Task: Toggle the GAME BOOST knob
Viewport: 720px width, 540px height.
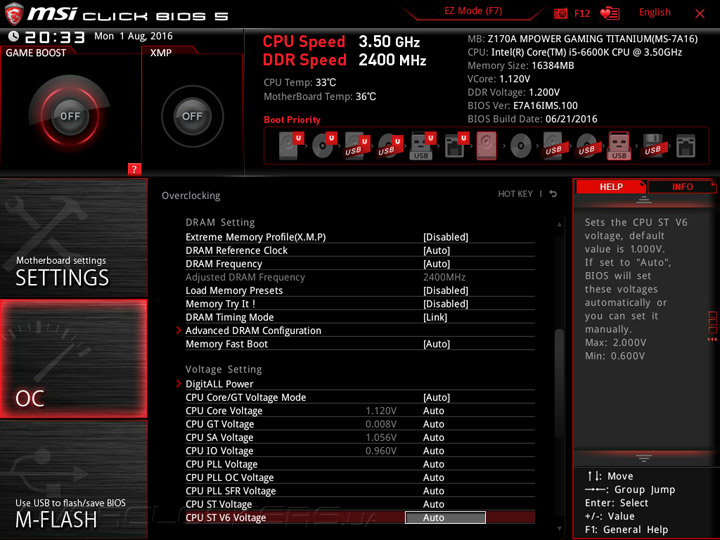Action: (70, 116)
